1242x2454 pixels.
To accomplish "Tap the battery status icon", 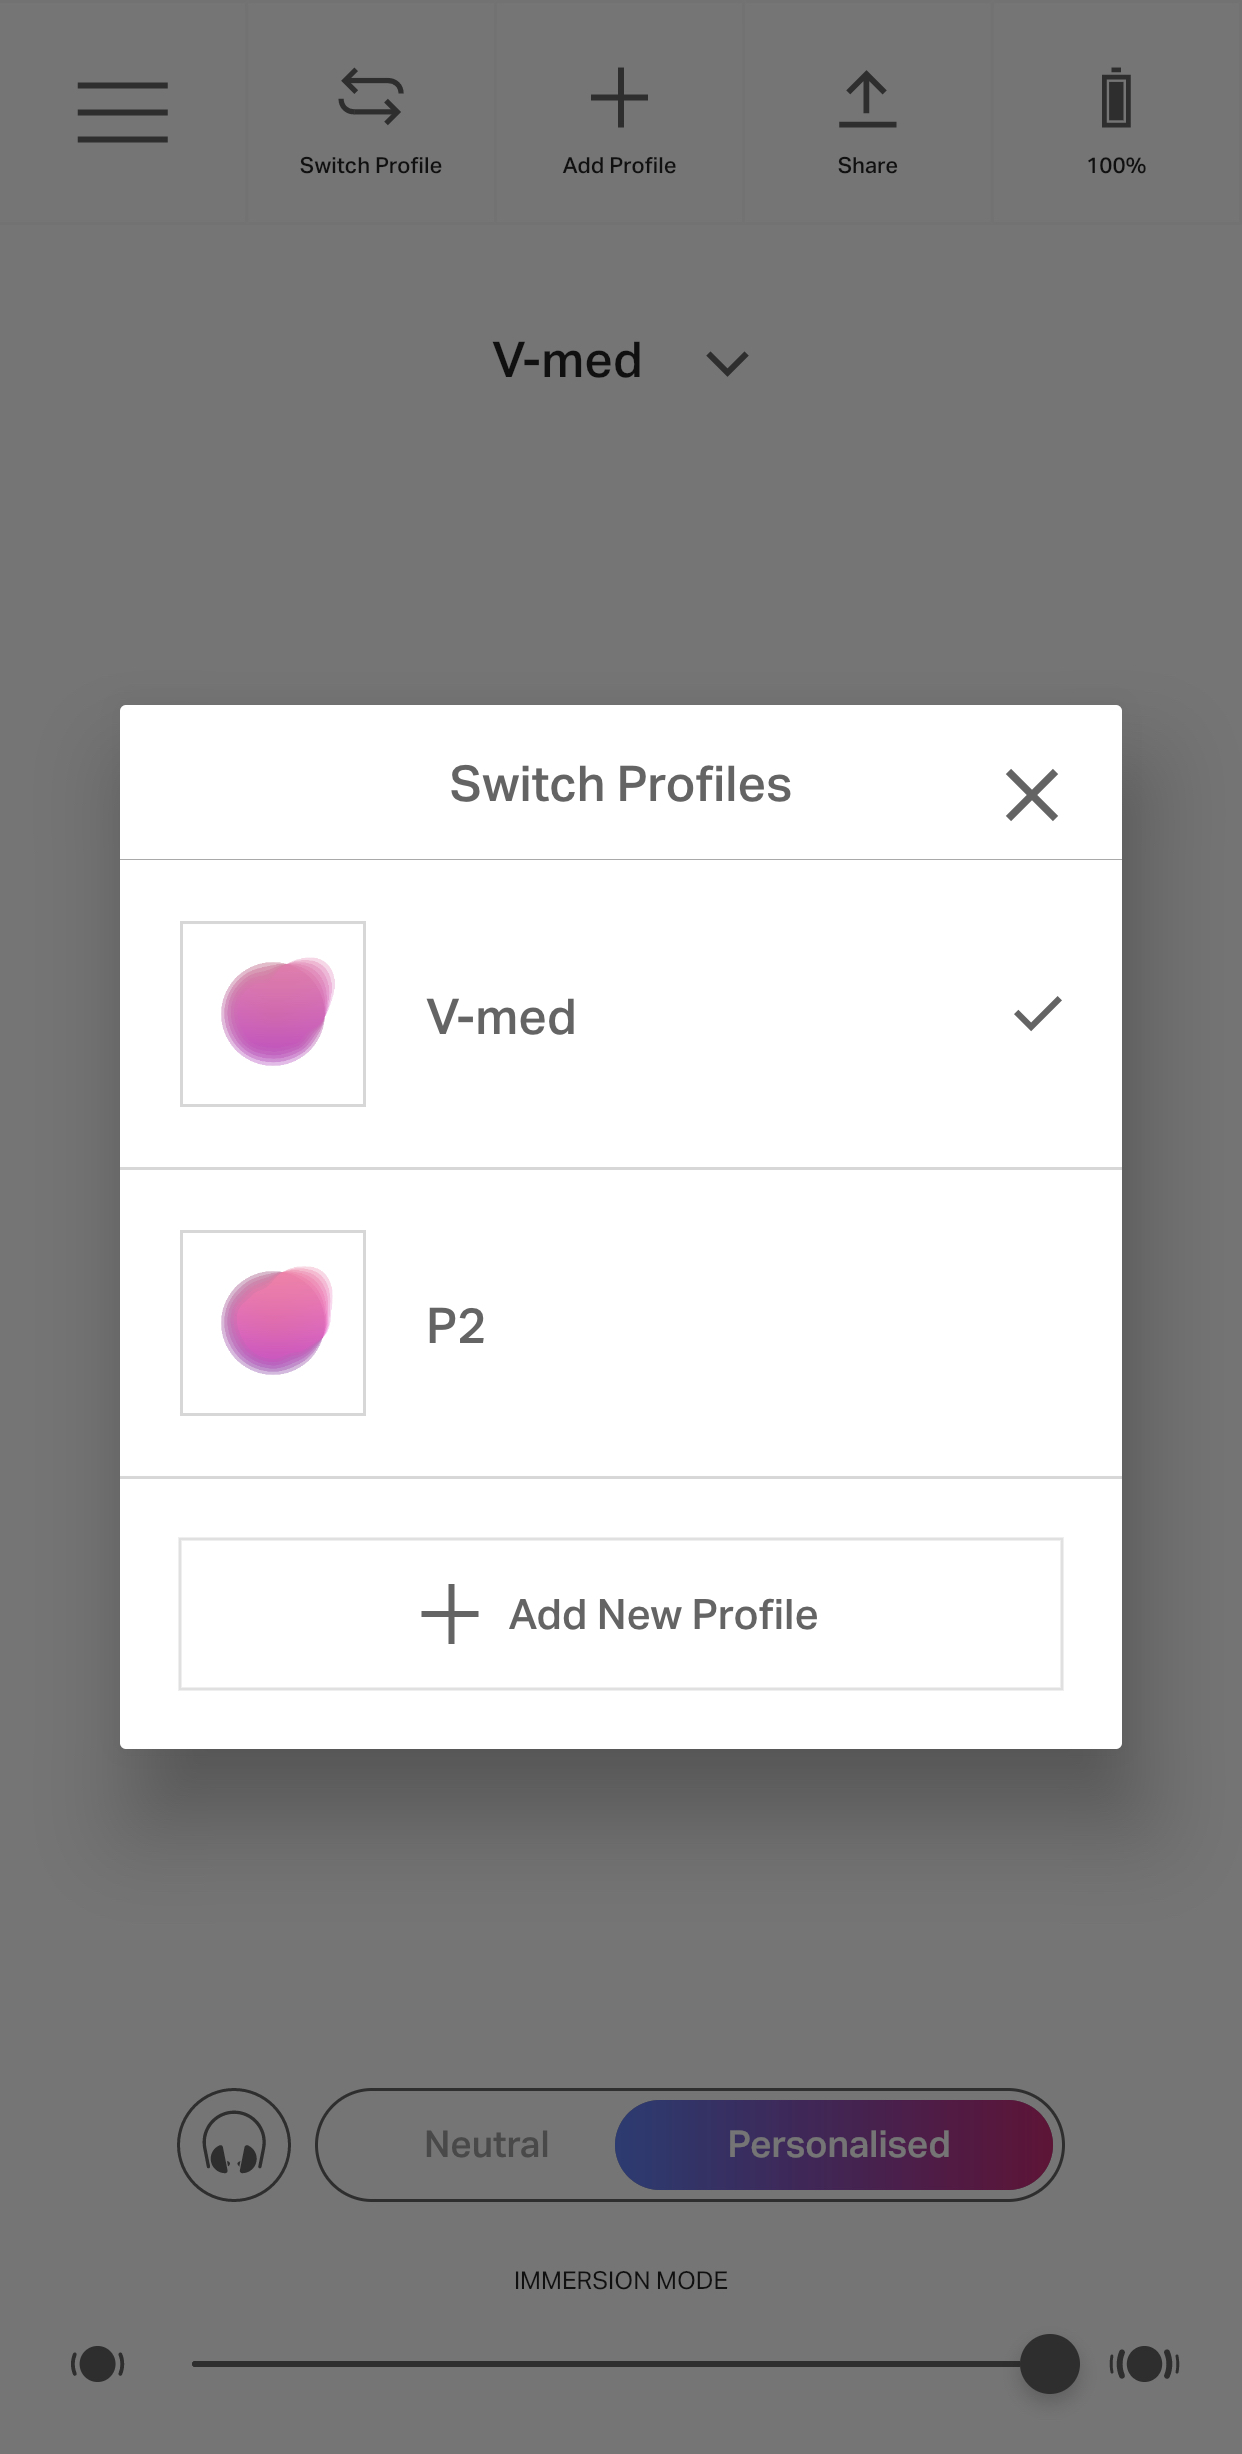I will point(1116,99).
